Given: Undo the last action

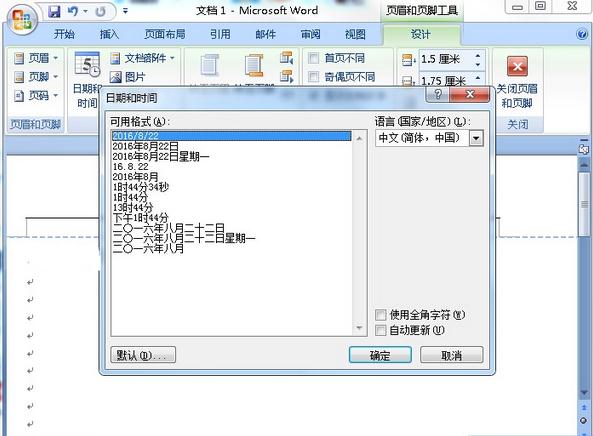Looking at the screenshot, I should tap(72, 12).
